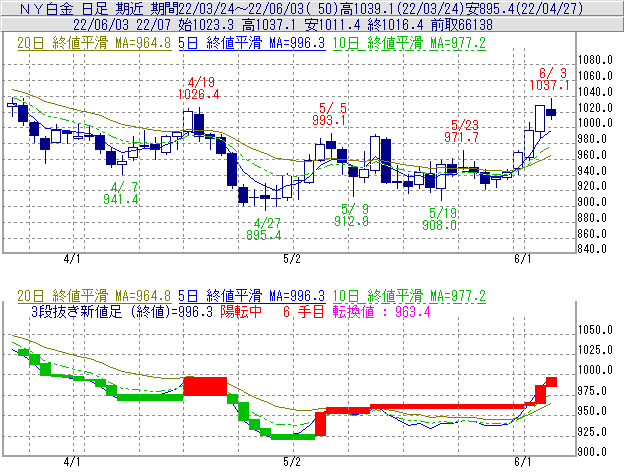The height and width of the screenshot is (475, 624).
Task: Select the 5/23 971.7 high label
Action: [462, 131]
